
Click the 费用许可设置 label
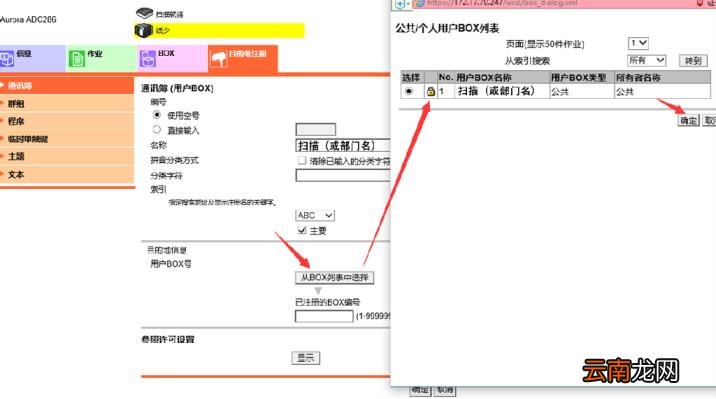pos(168,339)
